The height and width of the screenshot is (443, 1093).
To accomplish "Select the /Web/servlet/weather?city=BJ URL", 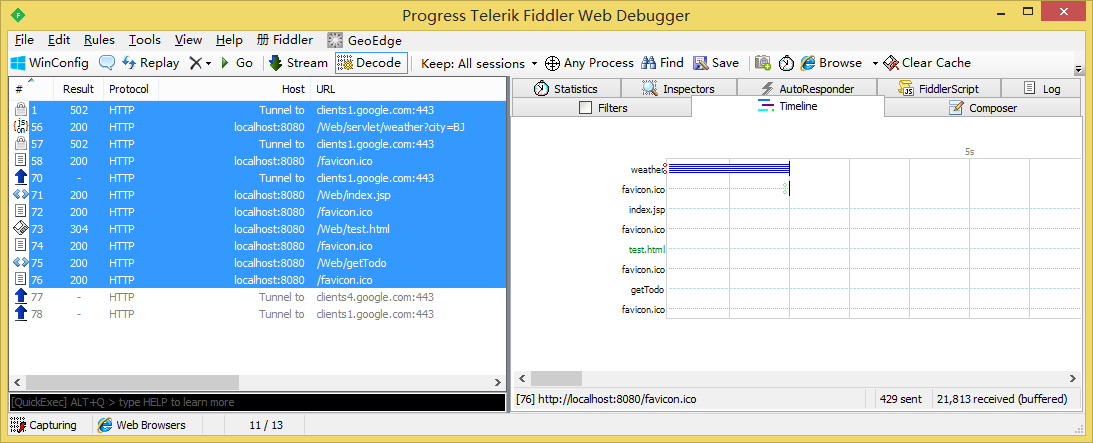I will pos(390,127).
